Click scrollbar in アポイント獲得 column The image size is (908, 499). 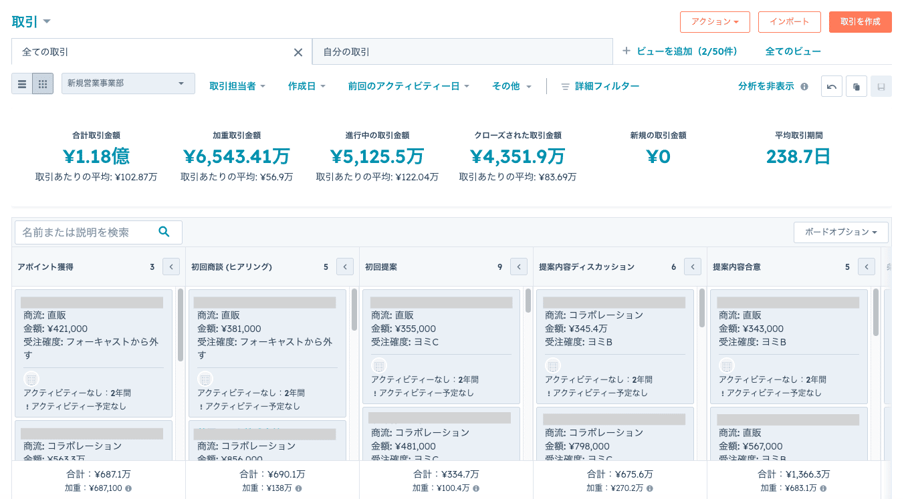pyautogui.click(x=180, y=324)
